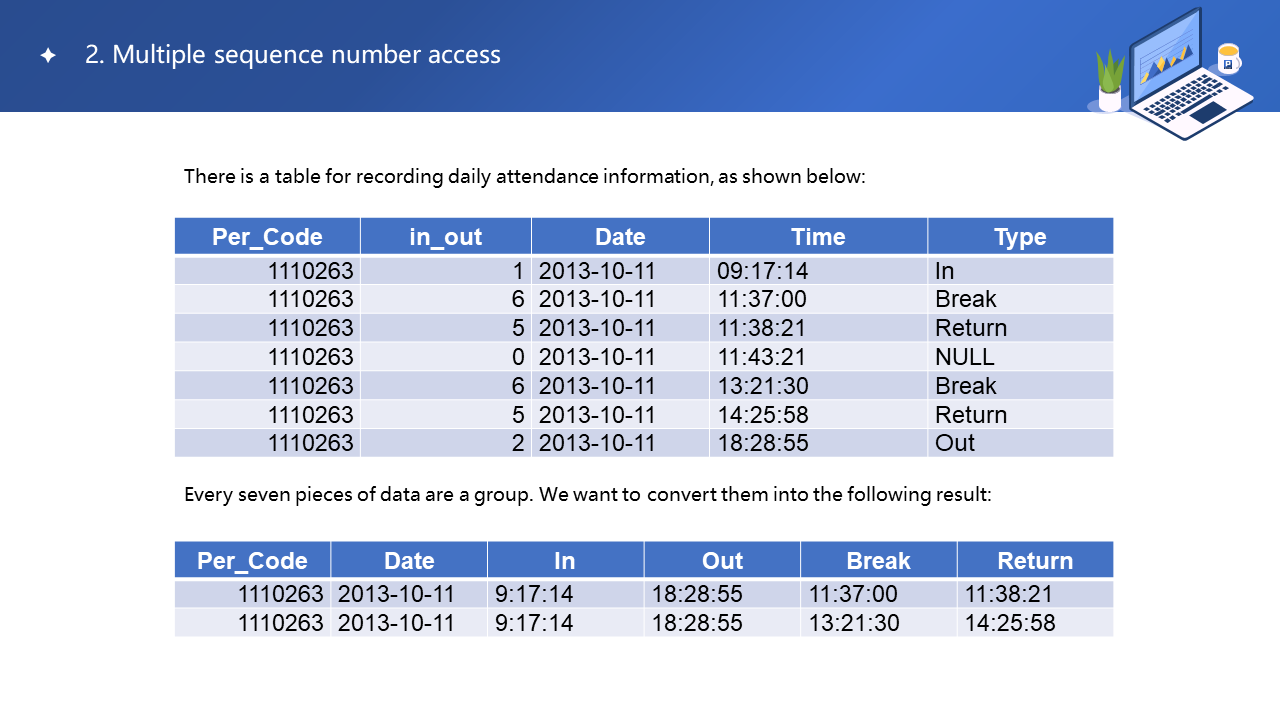Click the 13:21:30 cell in the result table
The height and width of the screenshot is (720, 1280).
tap(854, 623)
